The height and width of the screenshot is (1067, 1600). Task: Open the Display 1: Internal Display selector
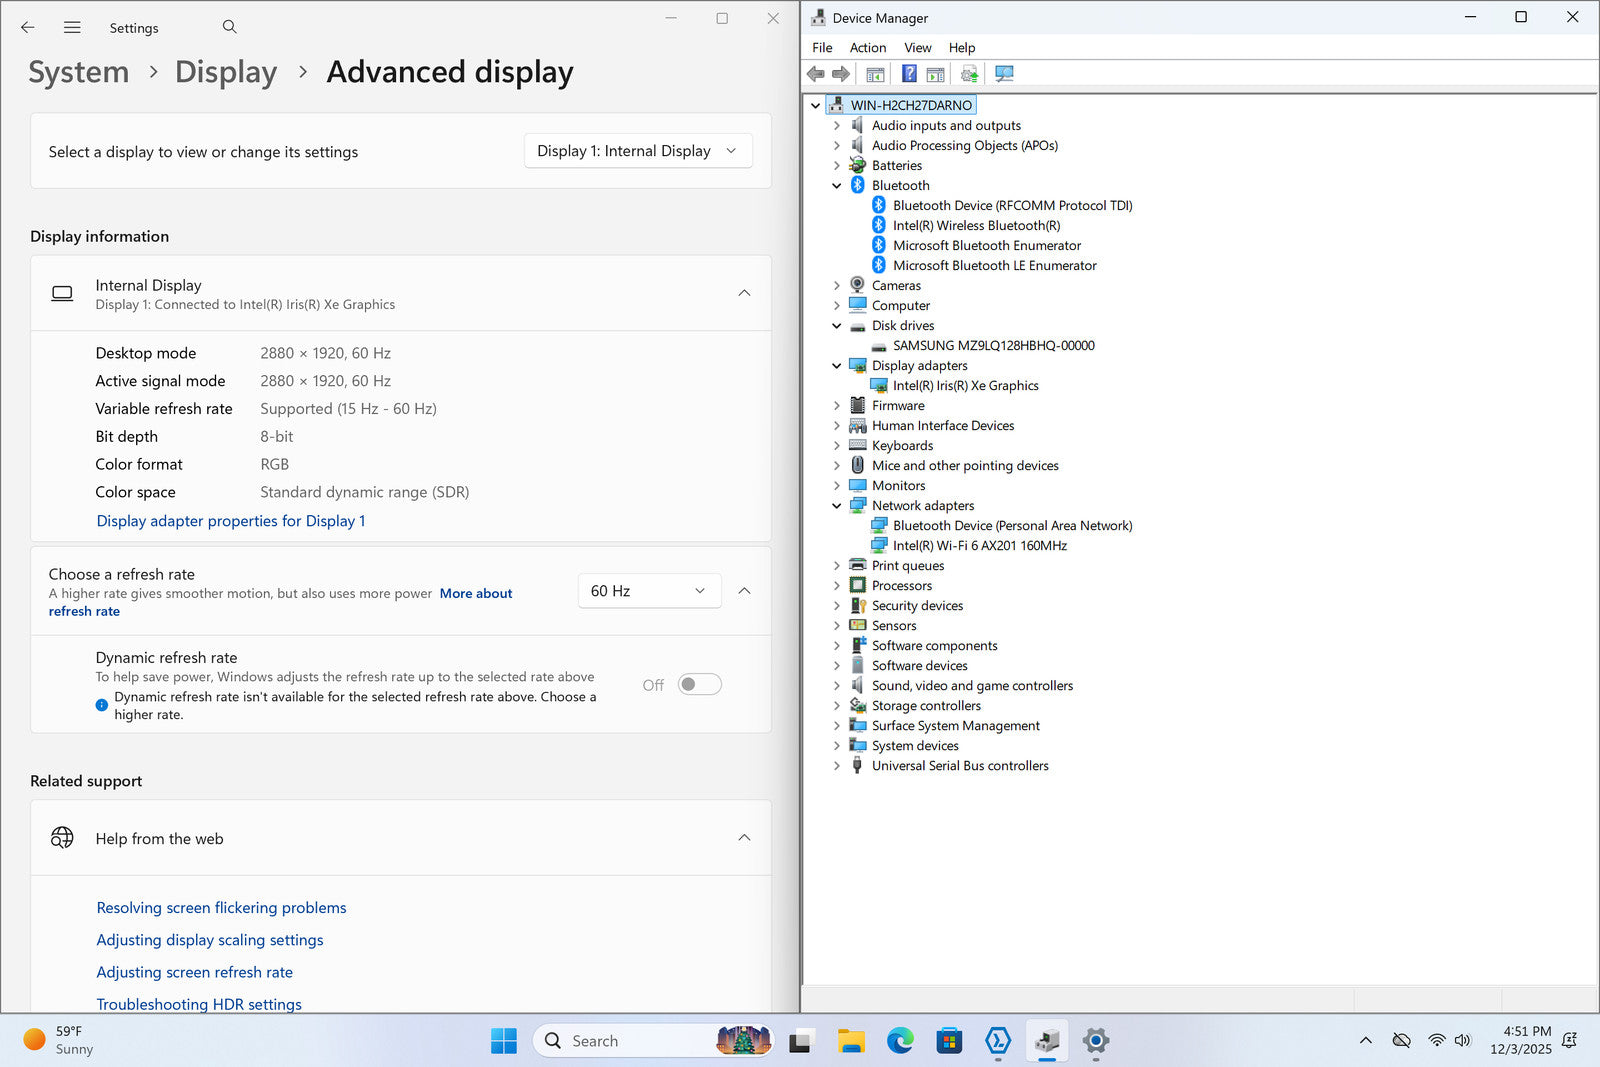click(638, 151)
